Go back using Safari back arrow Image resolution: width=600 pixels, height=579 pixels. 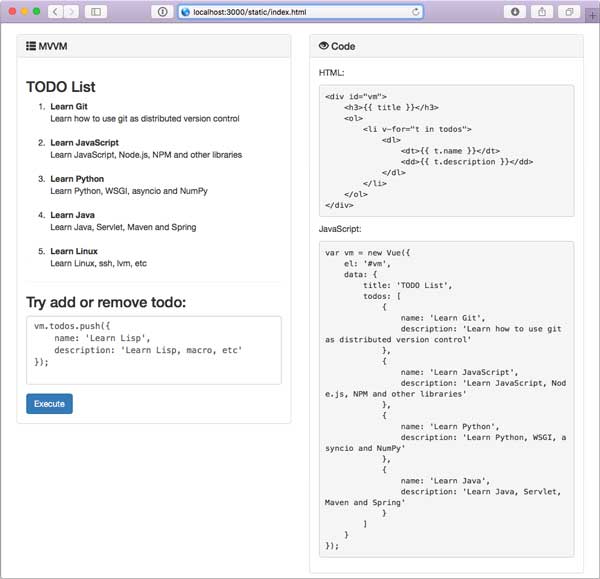coord(55,12)
